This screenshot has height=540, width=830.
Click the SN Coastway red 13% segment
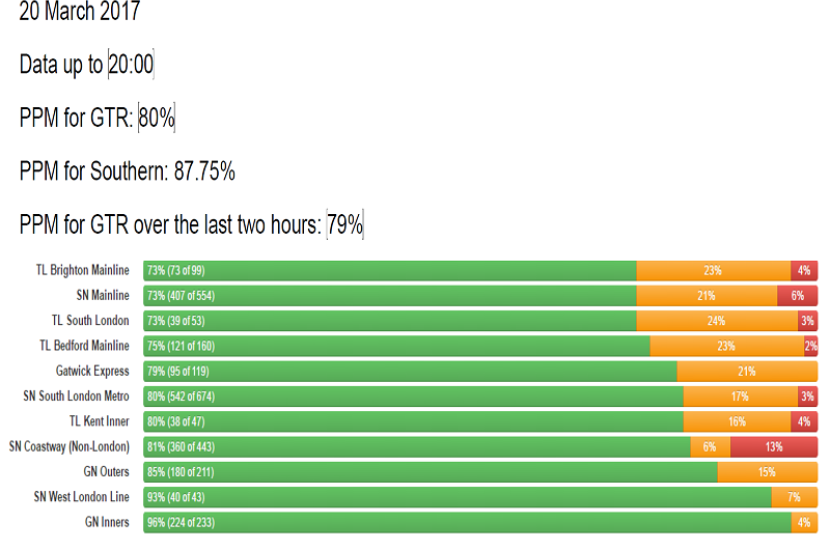click(774, 447)
